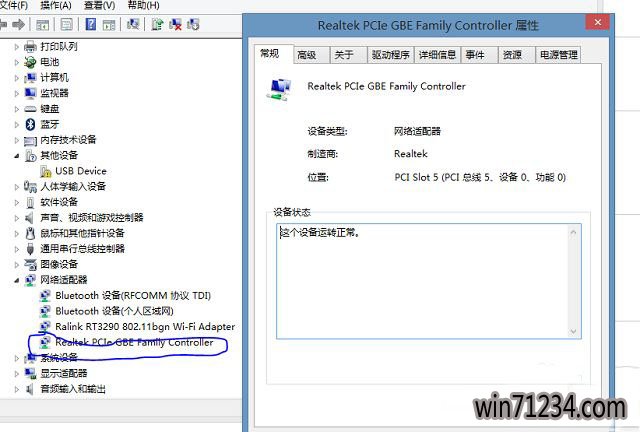Click the action pane toolbar icon next to help

(x=109, y=25)
